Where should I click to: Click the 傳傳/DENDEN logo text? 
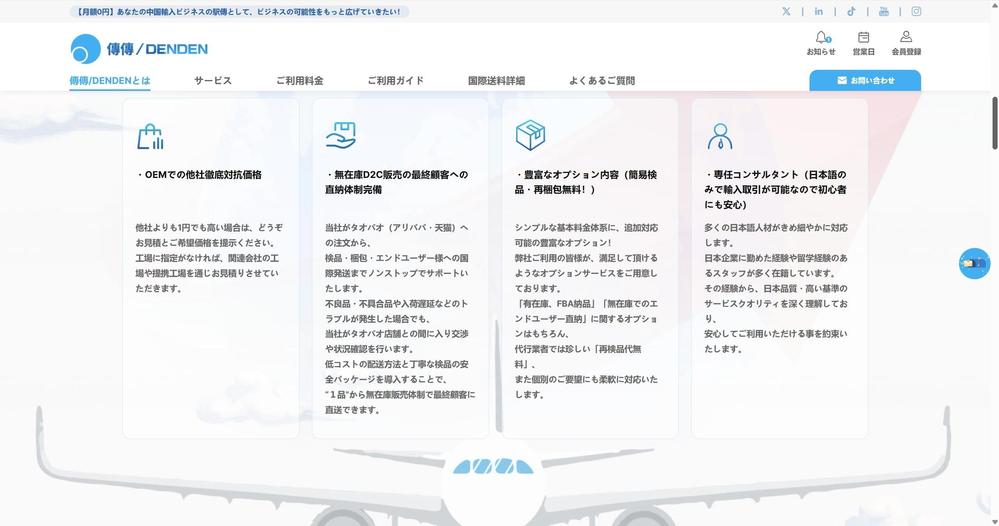tap(157, 49)
